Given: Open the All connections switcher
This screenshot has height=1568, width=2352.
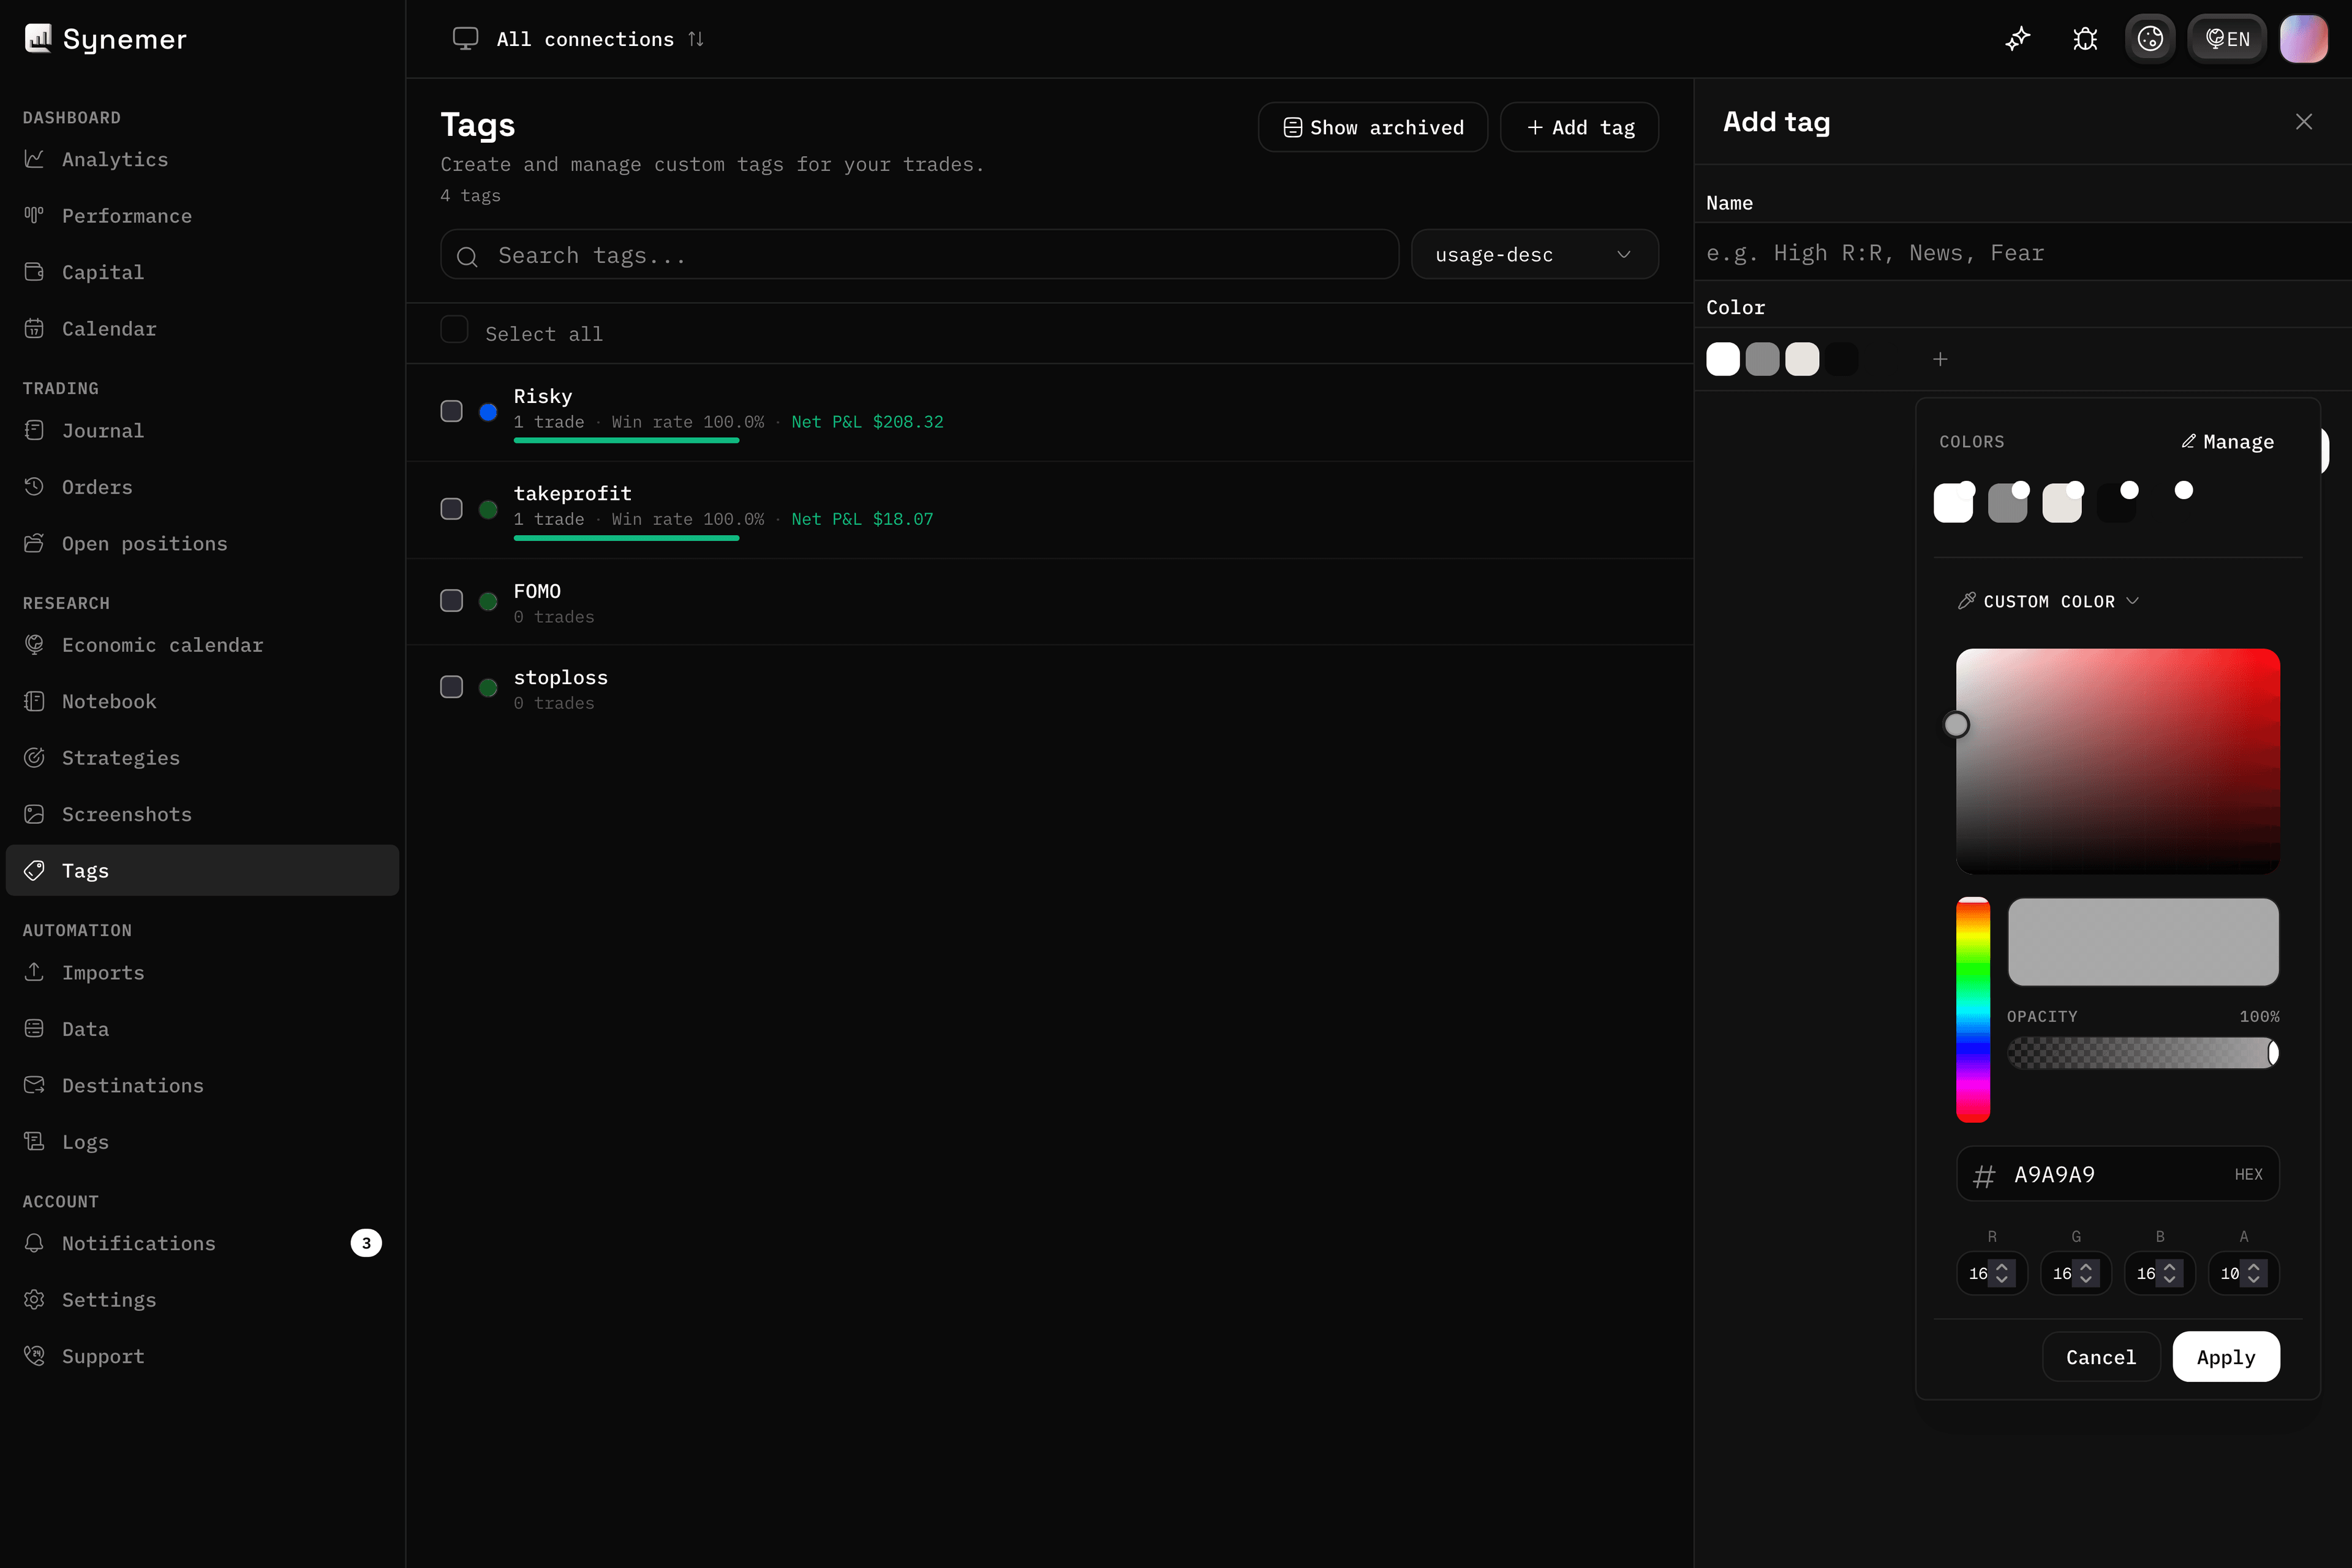Looking at the screenshot, I should tap(579, 39).
